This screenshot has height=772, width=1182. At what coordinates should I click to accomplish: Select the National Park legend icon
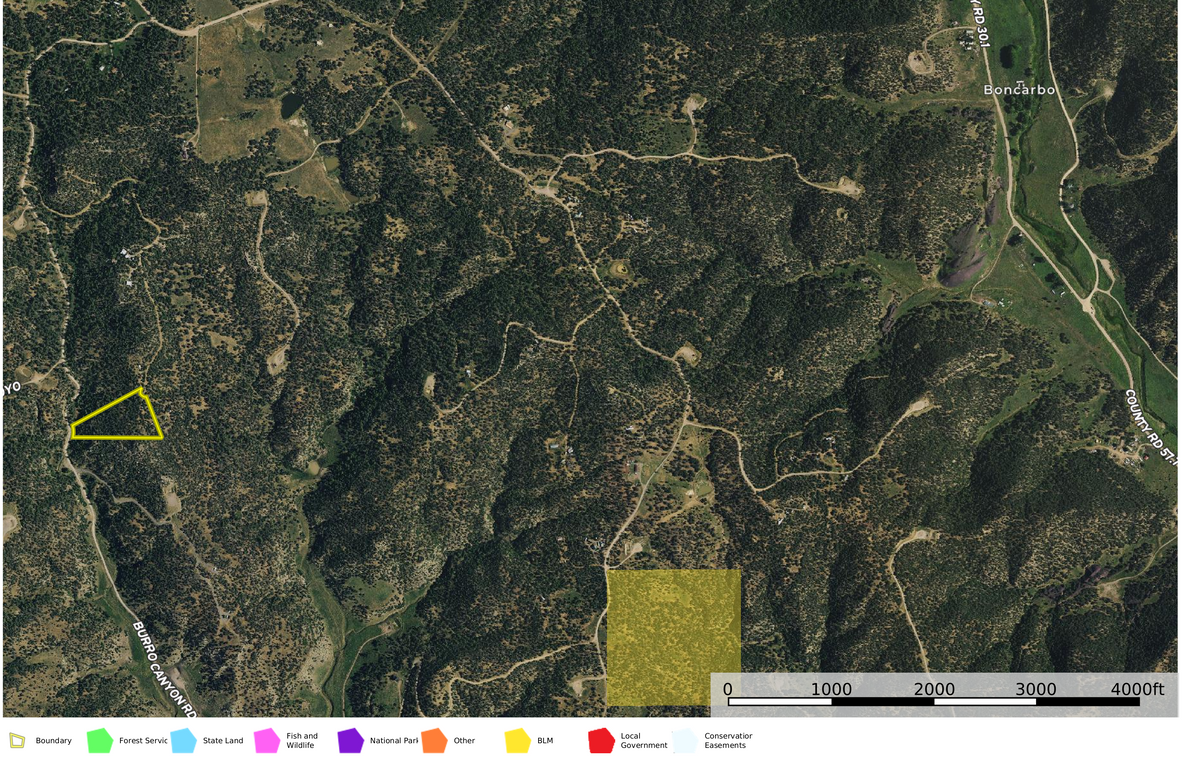pos(350,740)
